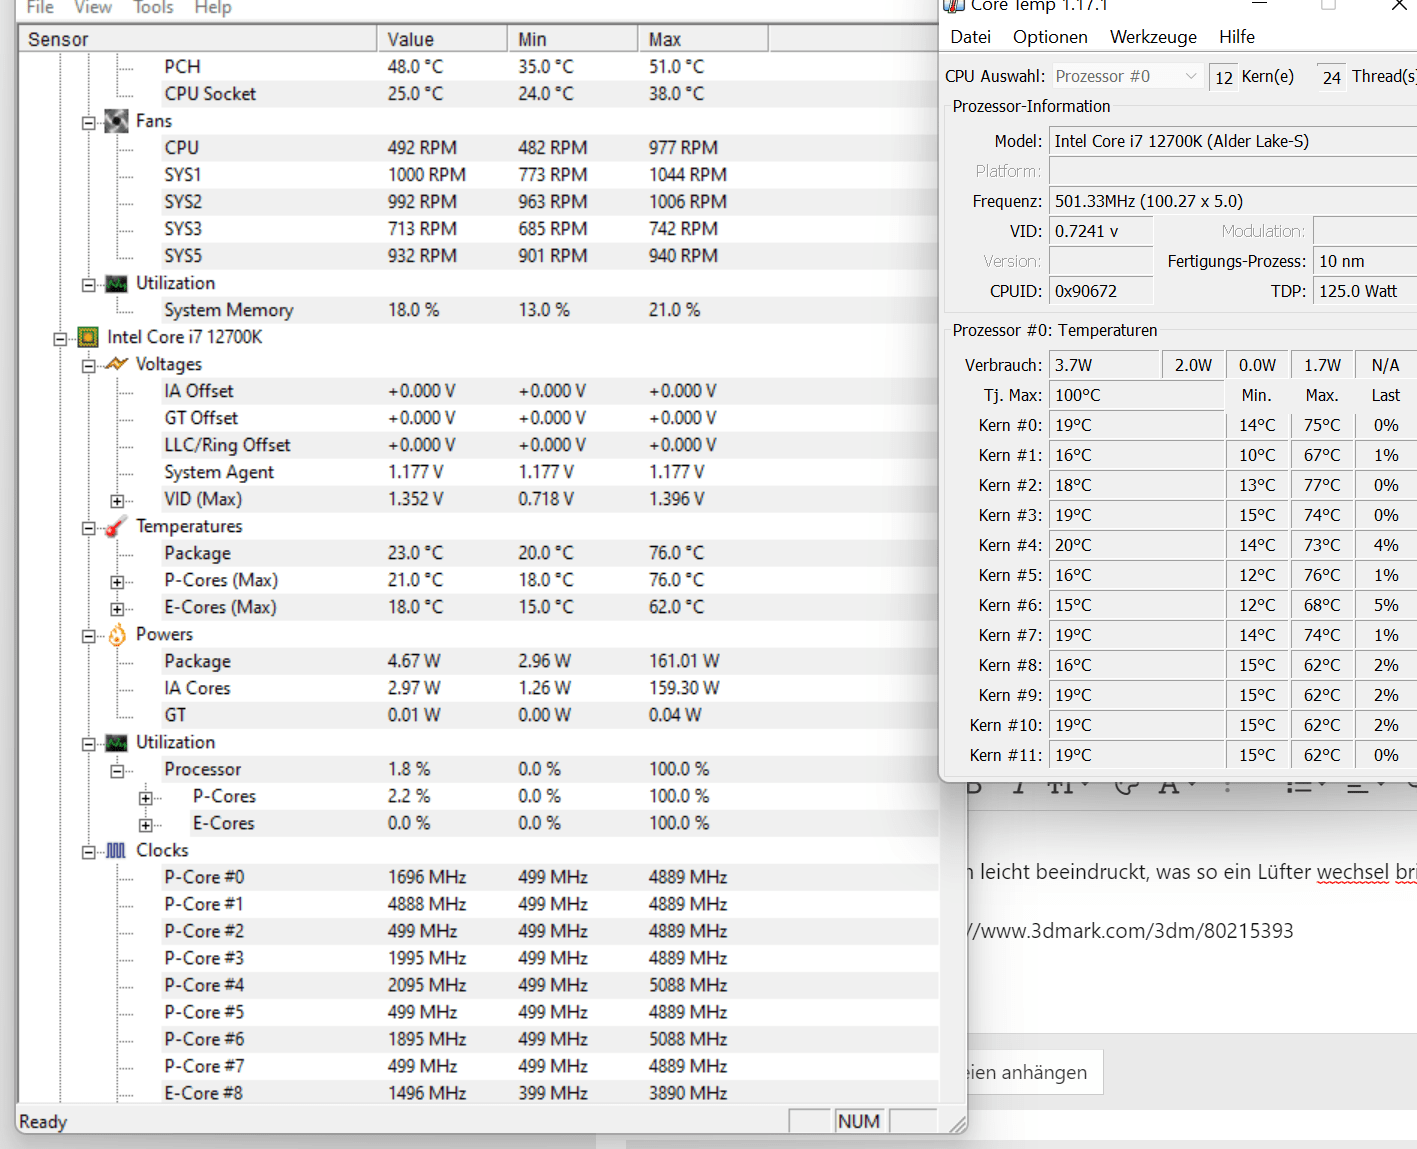Image resolution: width=1417 pixels, height=1149 pixels.
Task: Open the three-dot more options in editor toolbar
Action: (1228, 787)
